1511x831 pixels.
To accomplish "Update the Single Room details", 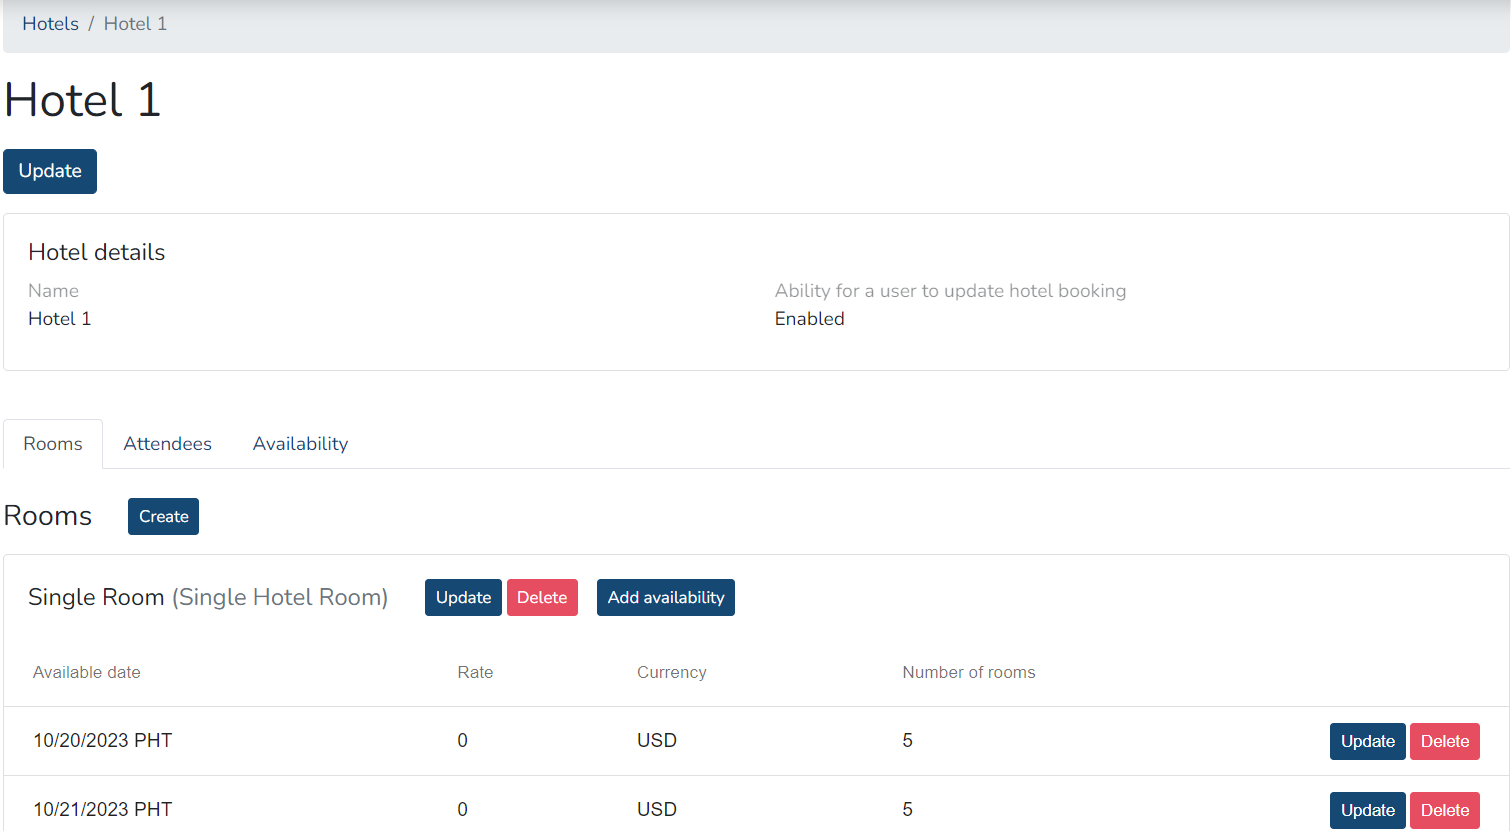I will pyautogui.click(x=463, y=598).
